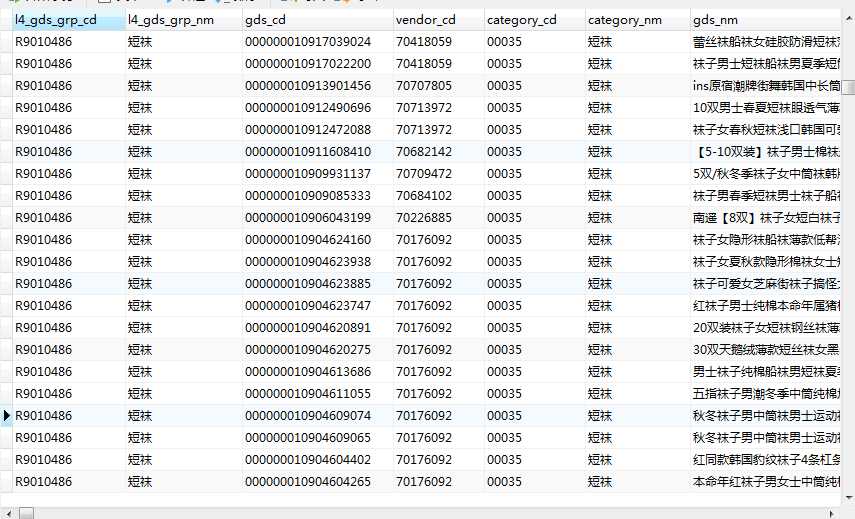Select product name starting with 5双/秋冬季袜子
Screen dimensions: 855x519
[766, 174]
